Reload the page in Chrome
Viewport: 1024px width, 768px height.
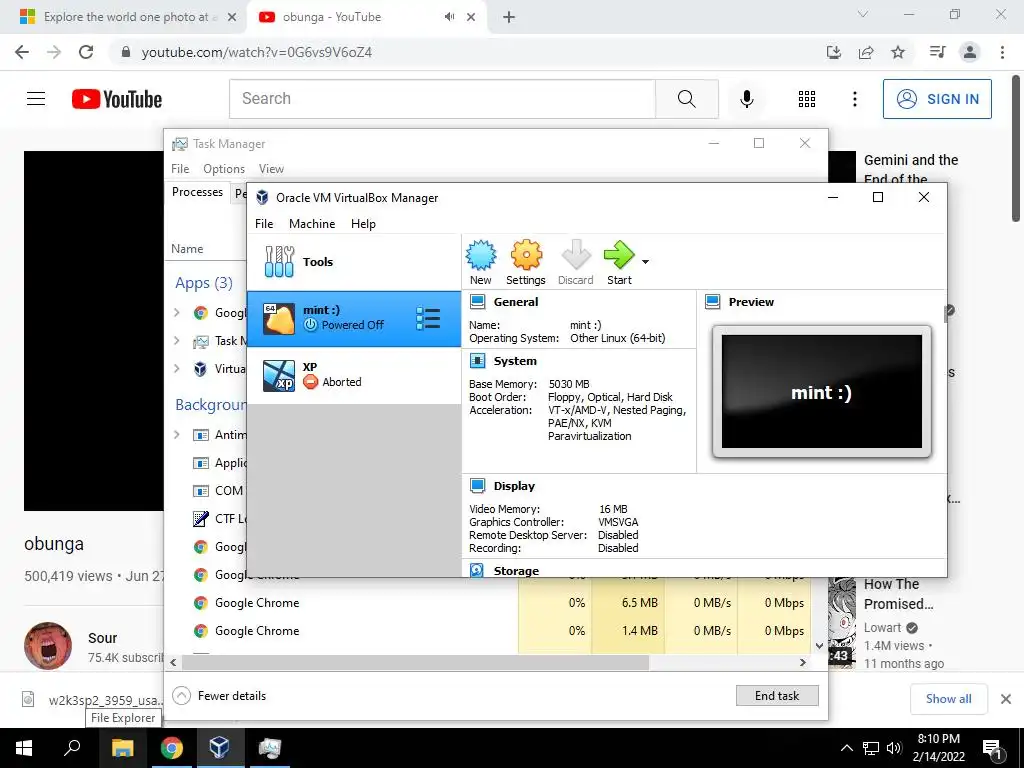tap(86, 52)
